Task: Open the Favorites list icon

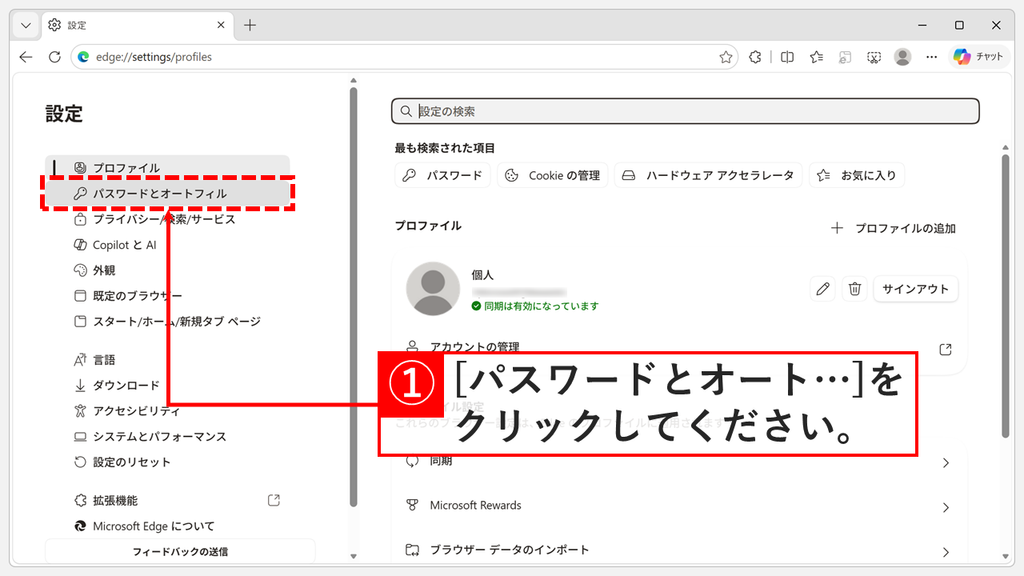Action: pos(816,57)
